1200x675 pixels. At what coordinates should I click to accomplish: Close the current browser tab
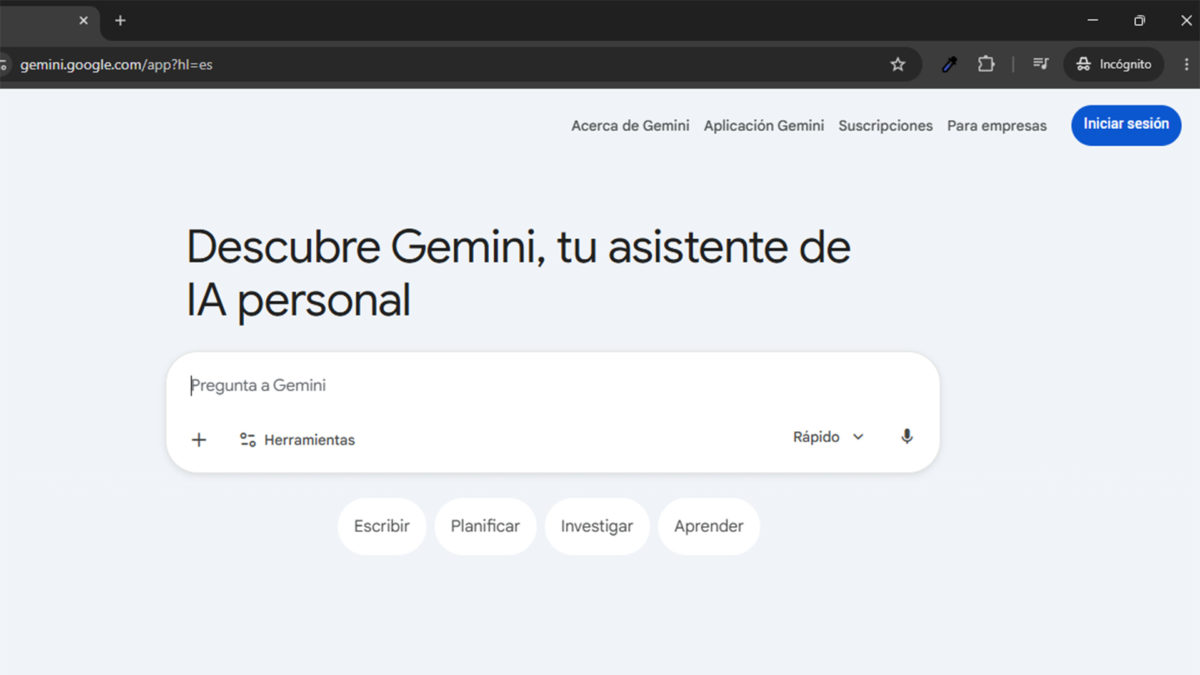click(83, 20)
